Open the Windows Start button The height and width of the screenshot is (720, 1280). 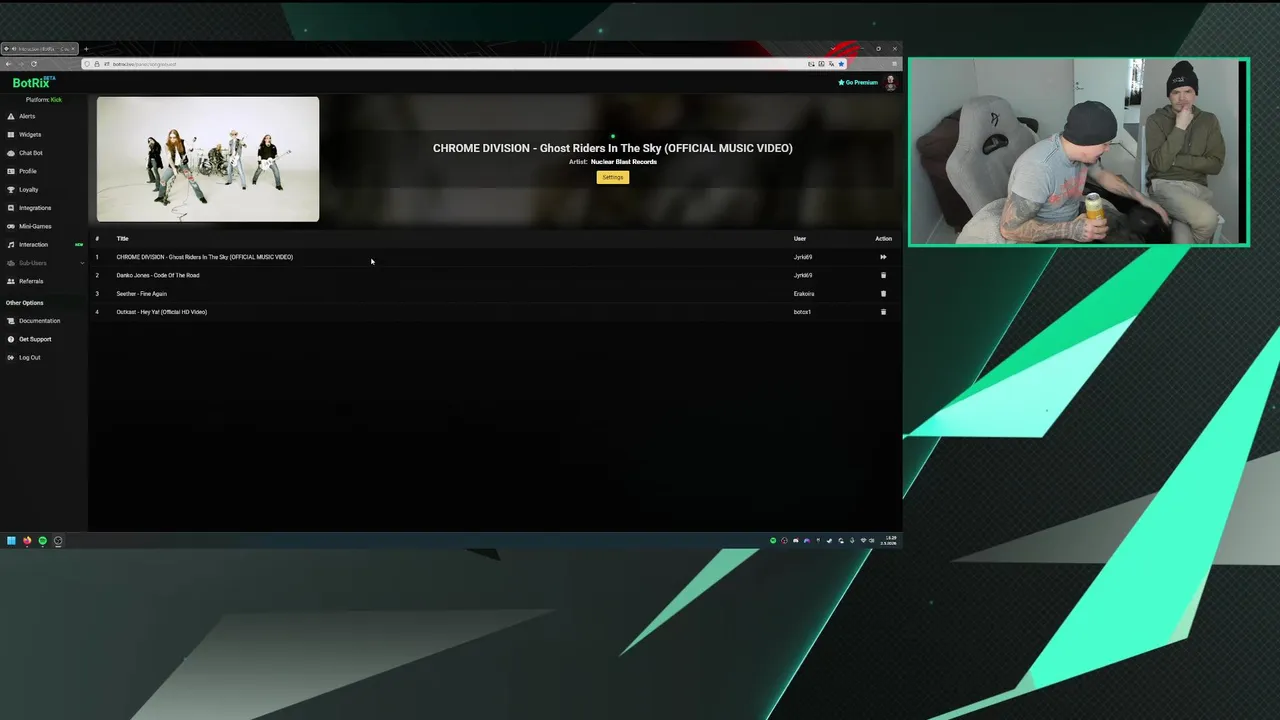(11, 541)
